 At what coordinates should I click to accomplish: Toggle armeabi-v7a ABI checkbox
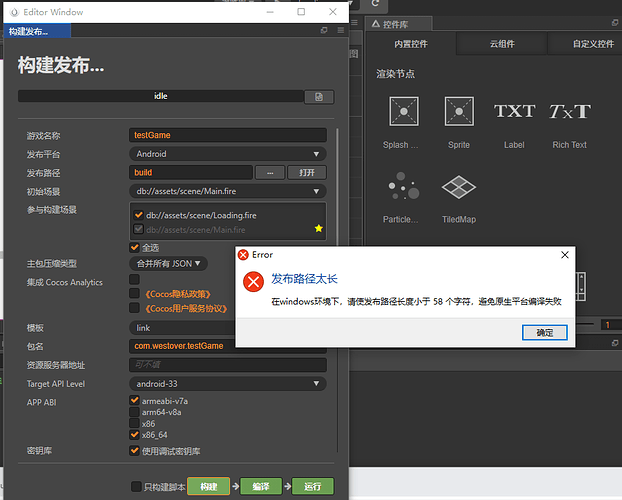click(134, 400)
